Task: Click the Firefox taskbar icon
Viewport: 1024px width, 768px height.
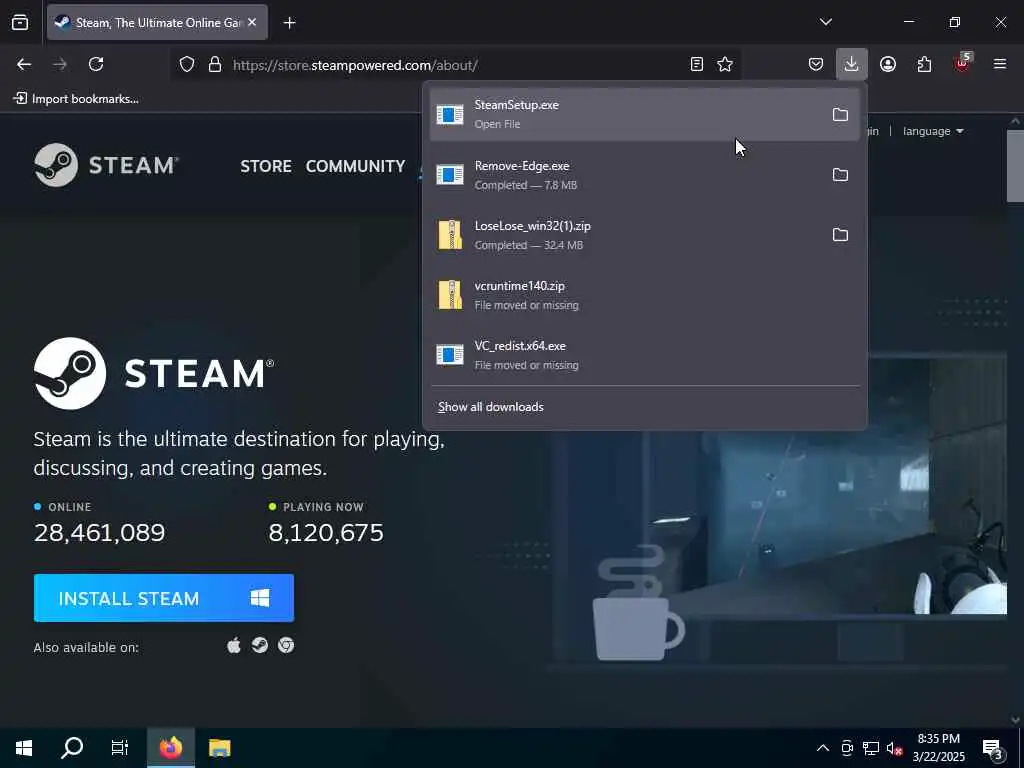Action: (x=170, y=748)
